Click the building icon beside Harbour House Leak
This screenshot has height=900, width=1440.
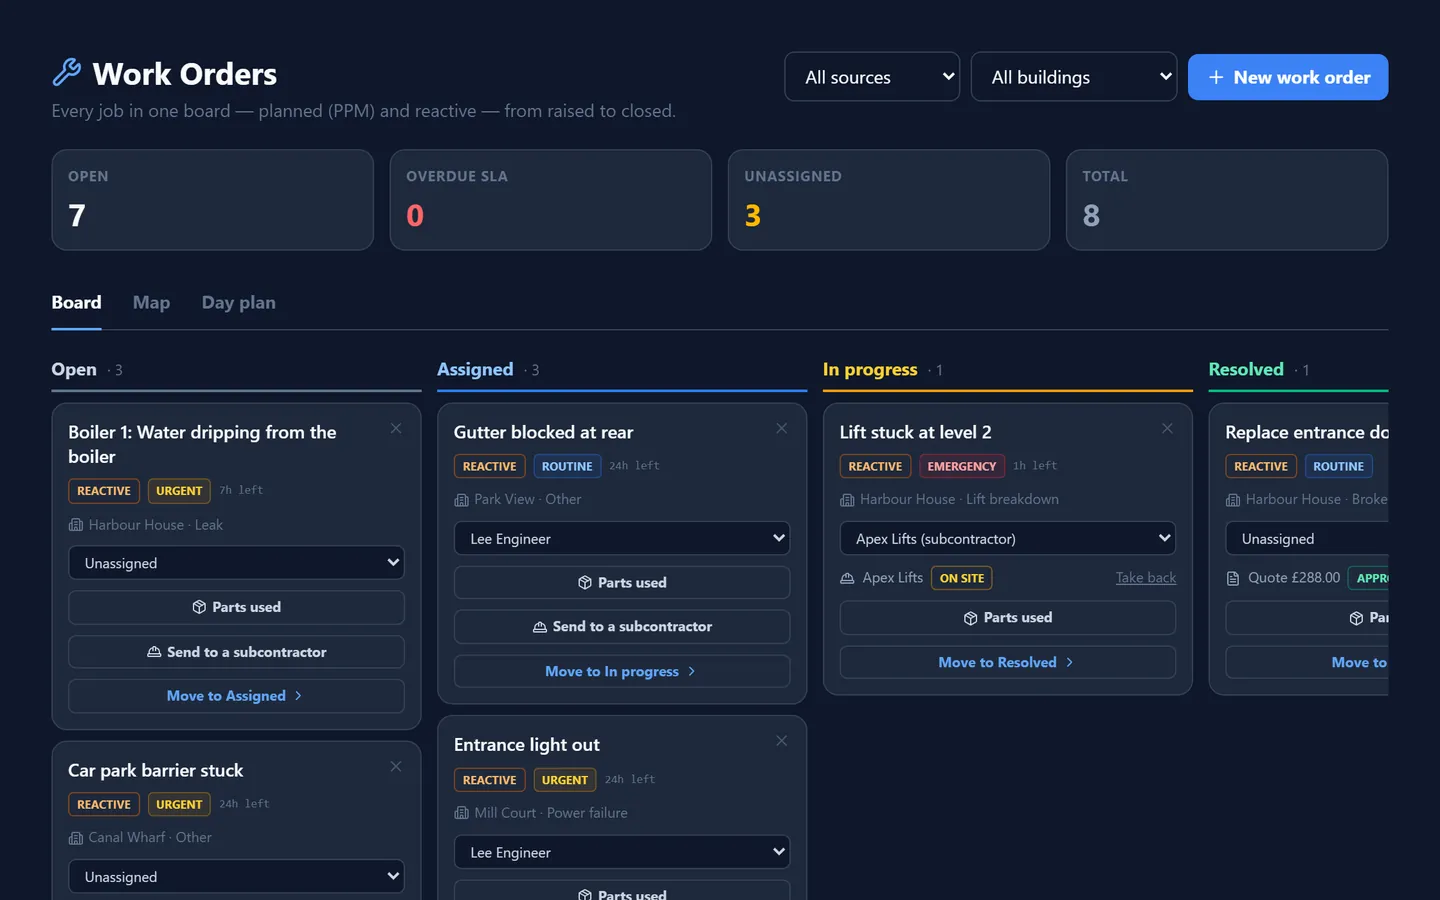(x=75, y=525)
